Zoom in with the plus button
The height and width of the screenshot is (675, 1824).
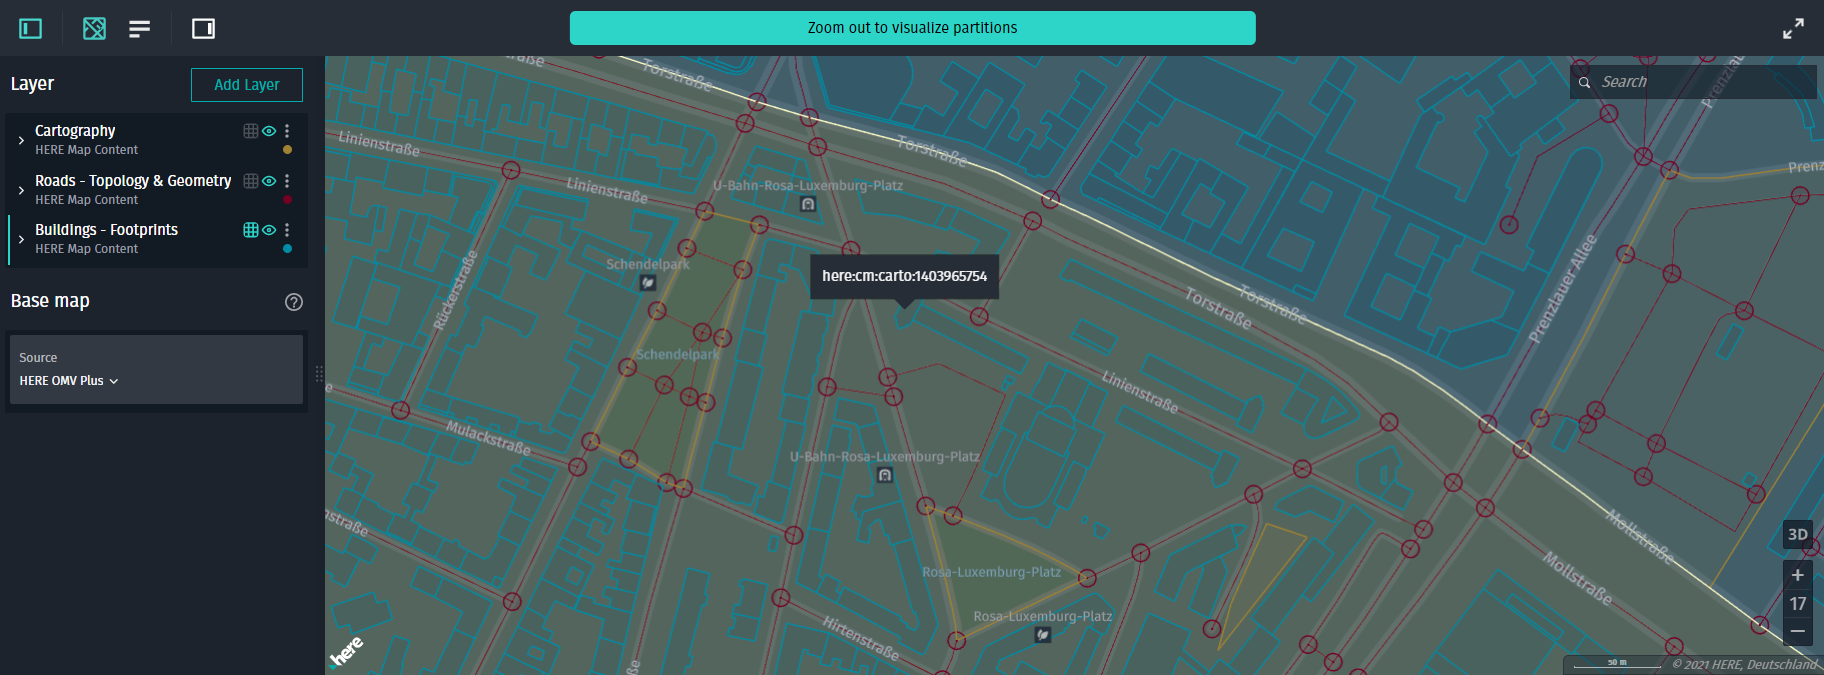tap(1797, 575)
